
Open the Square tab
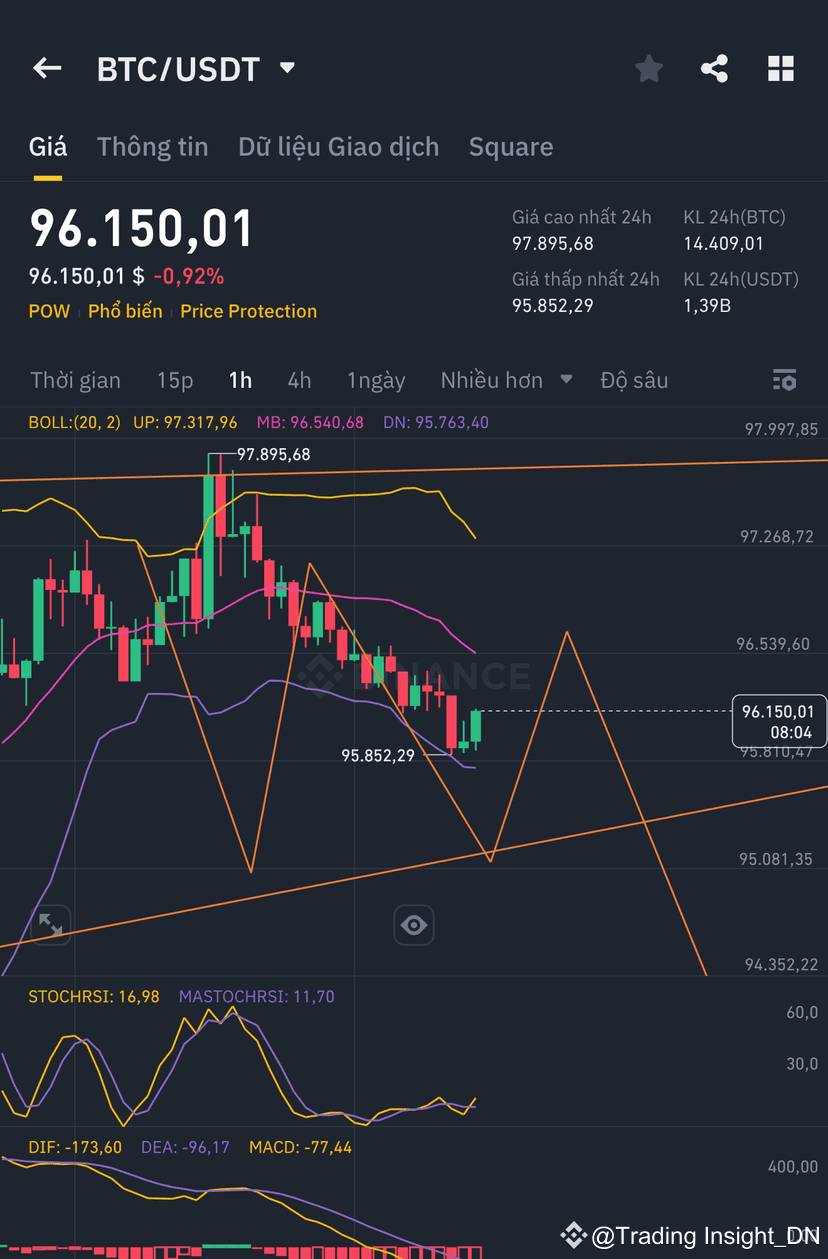tap(511, 146)
